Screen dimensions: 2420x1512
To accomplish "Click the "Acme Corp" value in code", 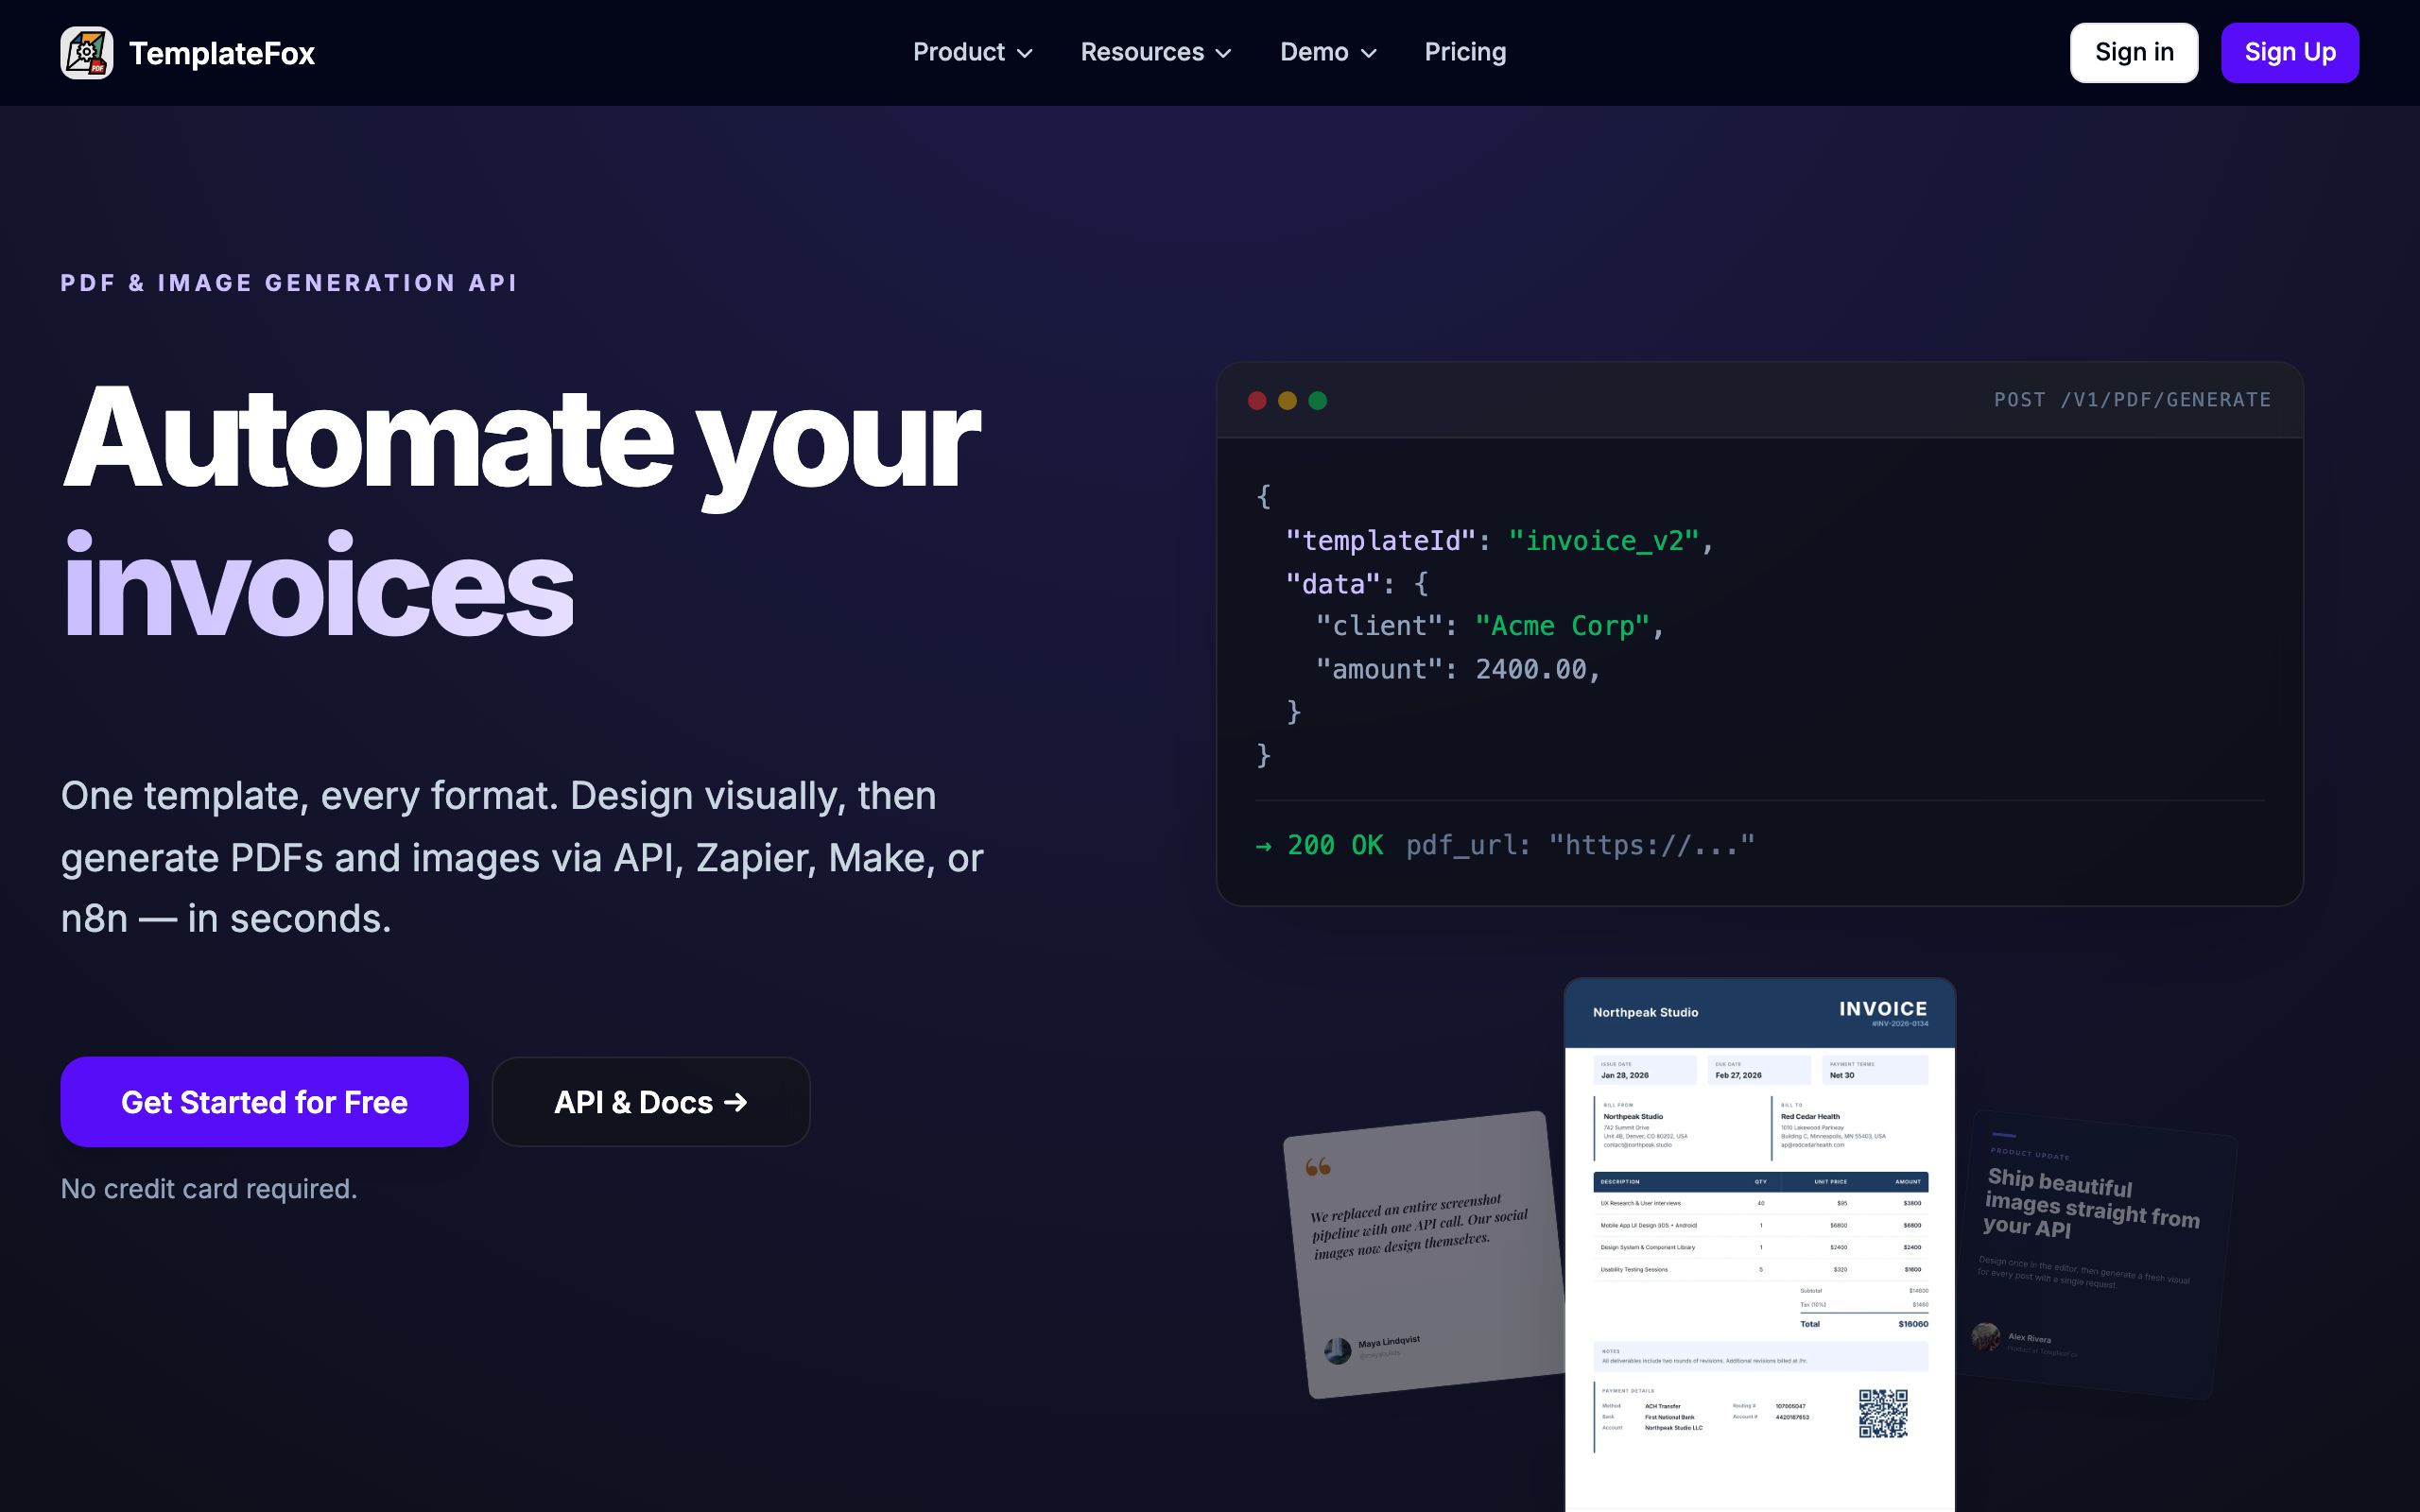I will click(x=1562, y=626).
